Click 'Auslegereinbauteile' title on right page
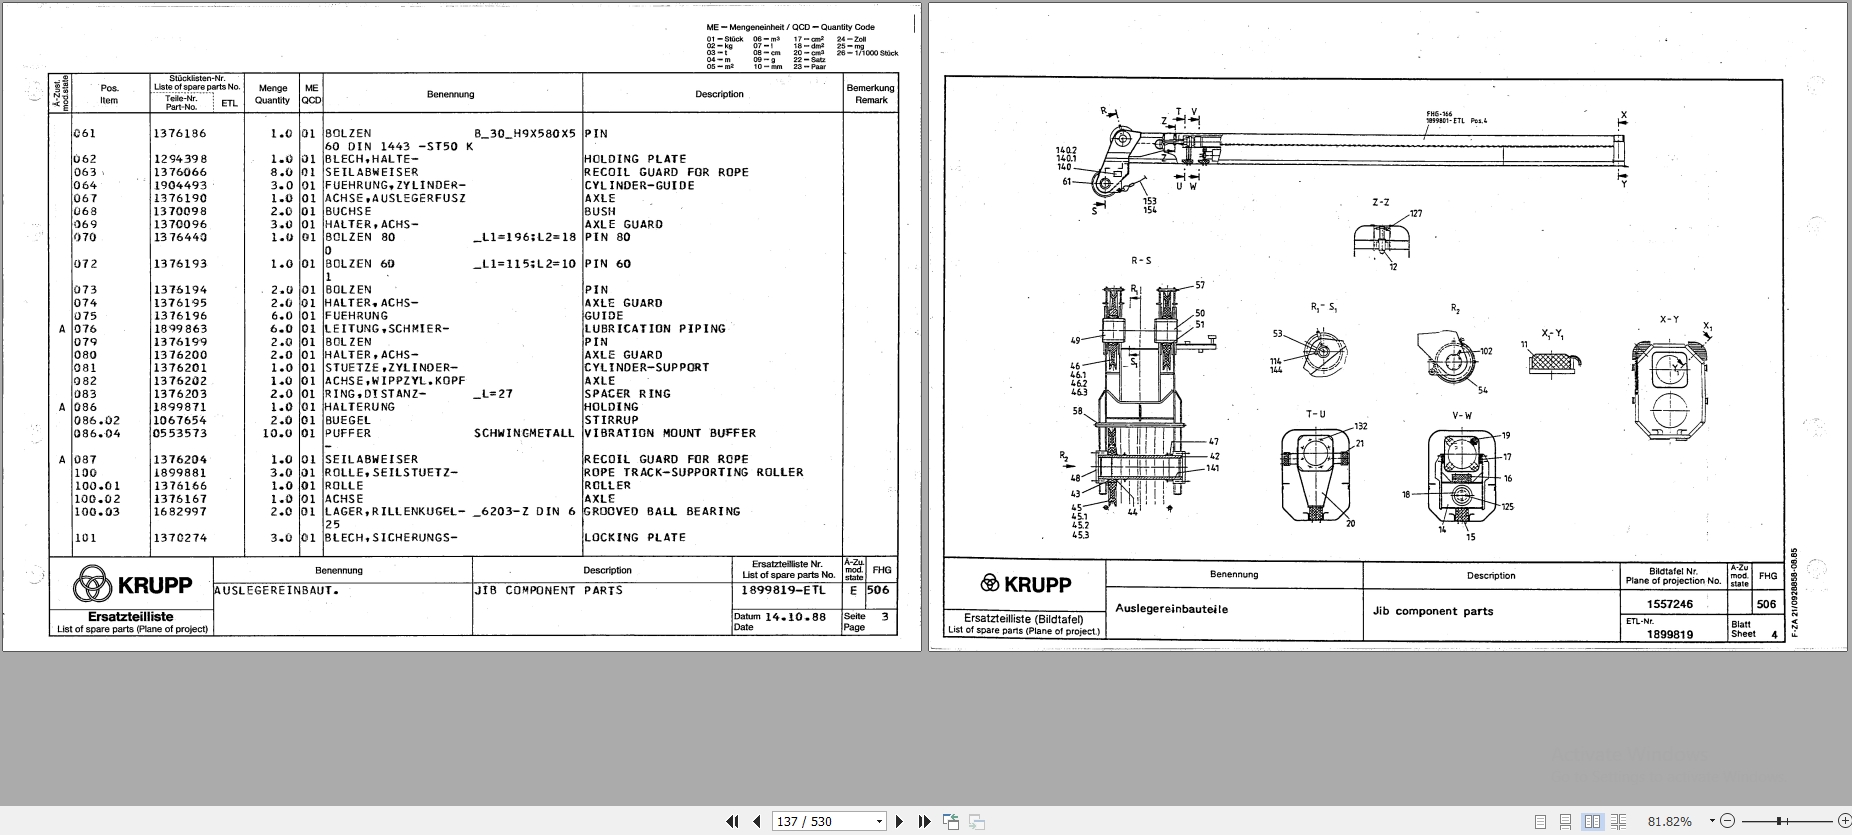Image resolution: width=1852 pixels, height=835 pixels. point(1172,608)
